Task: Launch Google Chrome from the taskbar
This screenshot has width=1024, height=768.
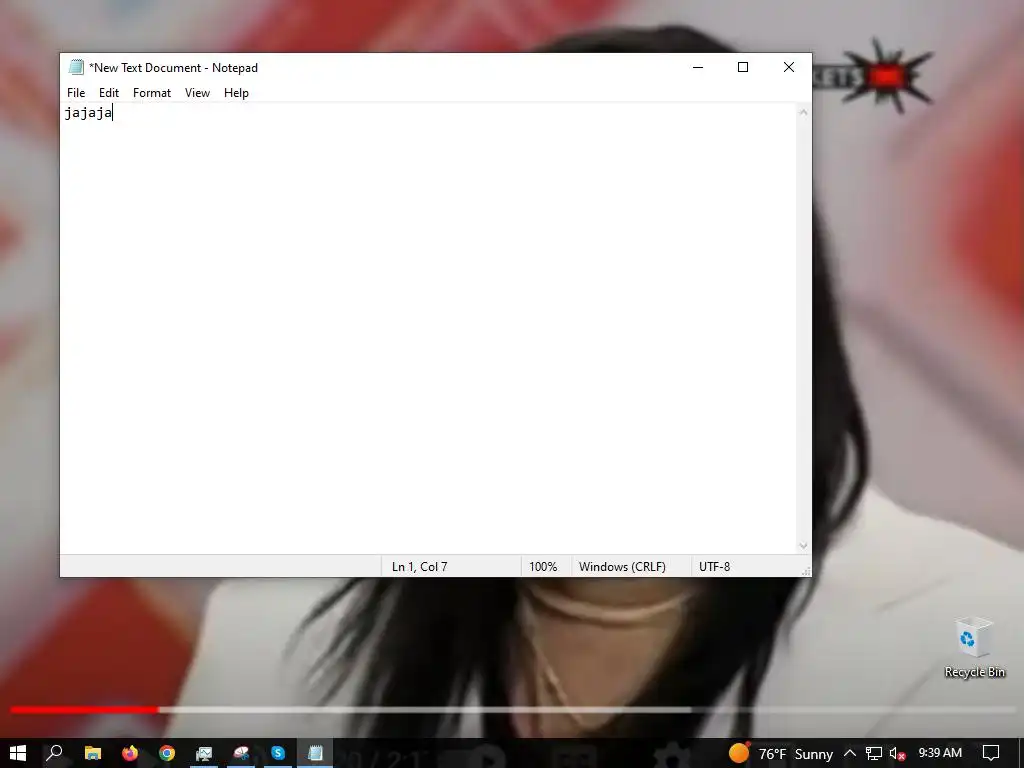Action: [x=167, y=753]
